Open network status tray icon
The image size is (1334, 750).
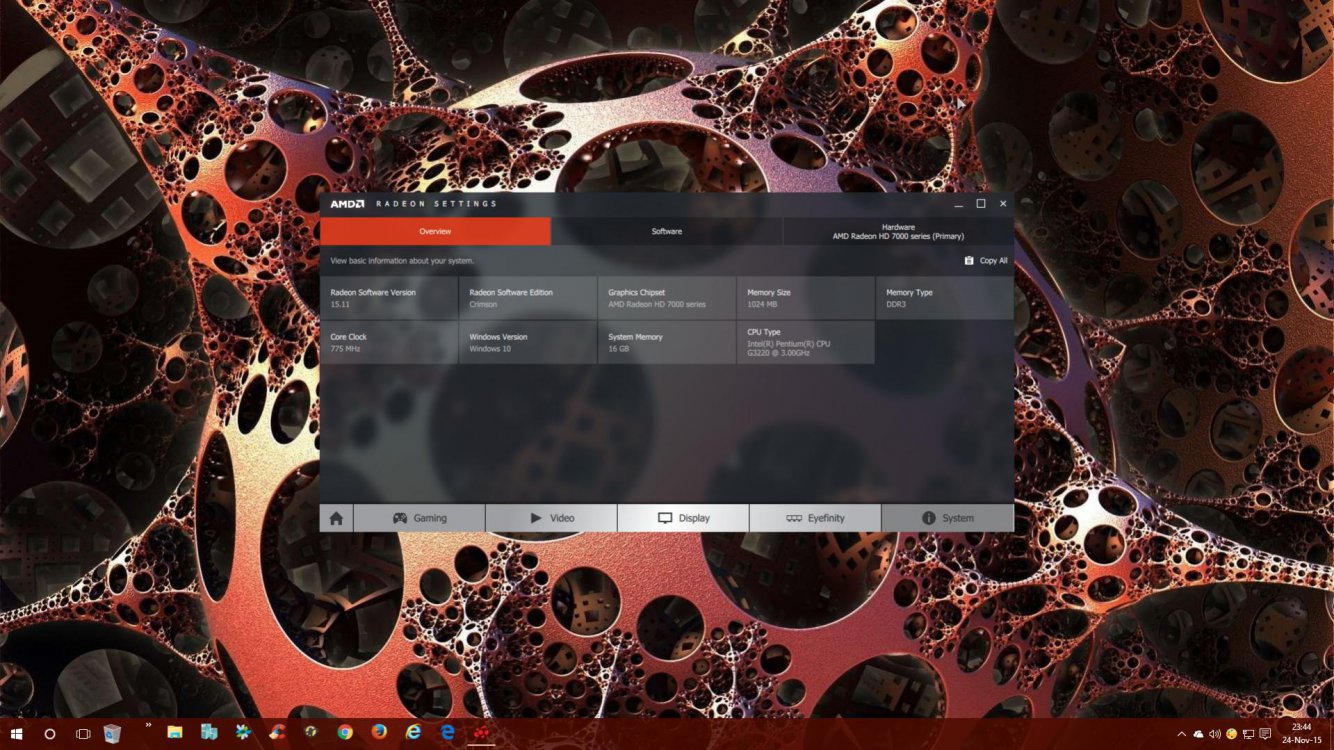(x=1248, y=734)
